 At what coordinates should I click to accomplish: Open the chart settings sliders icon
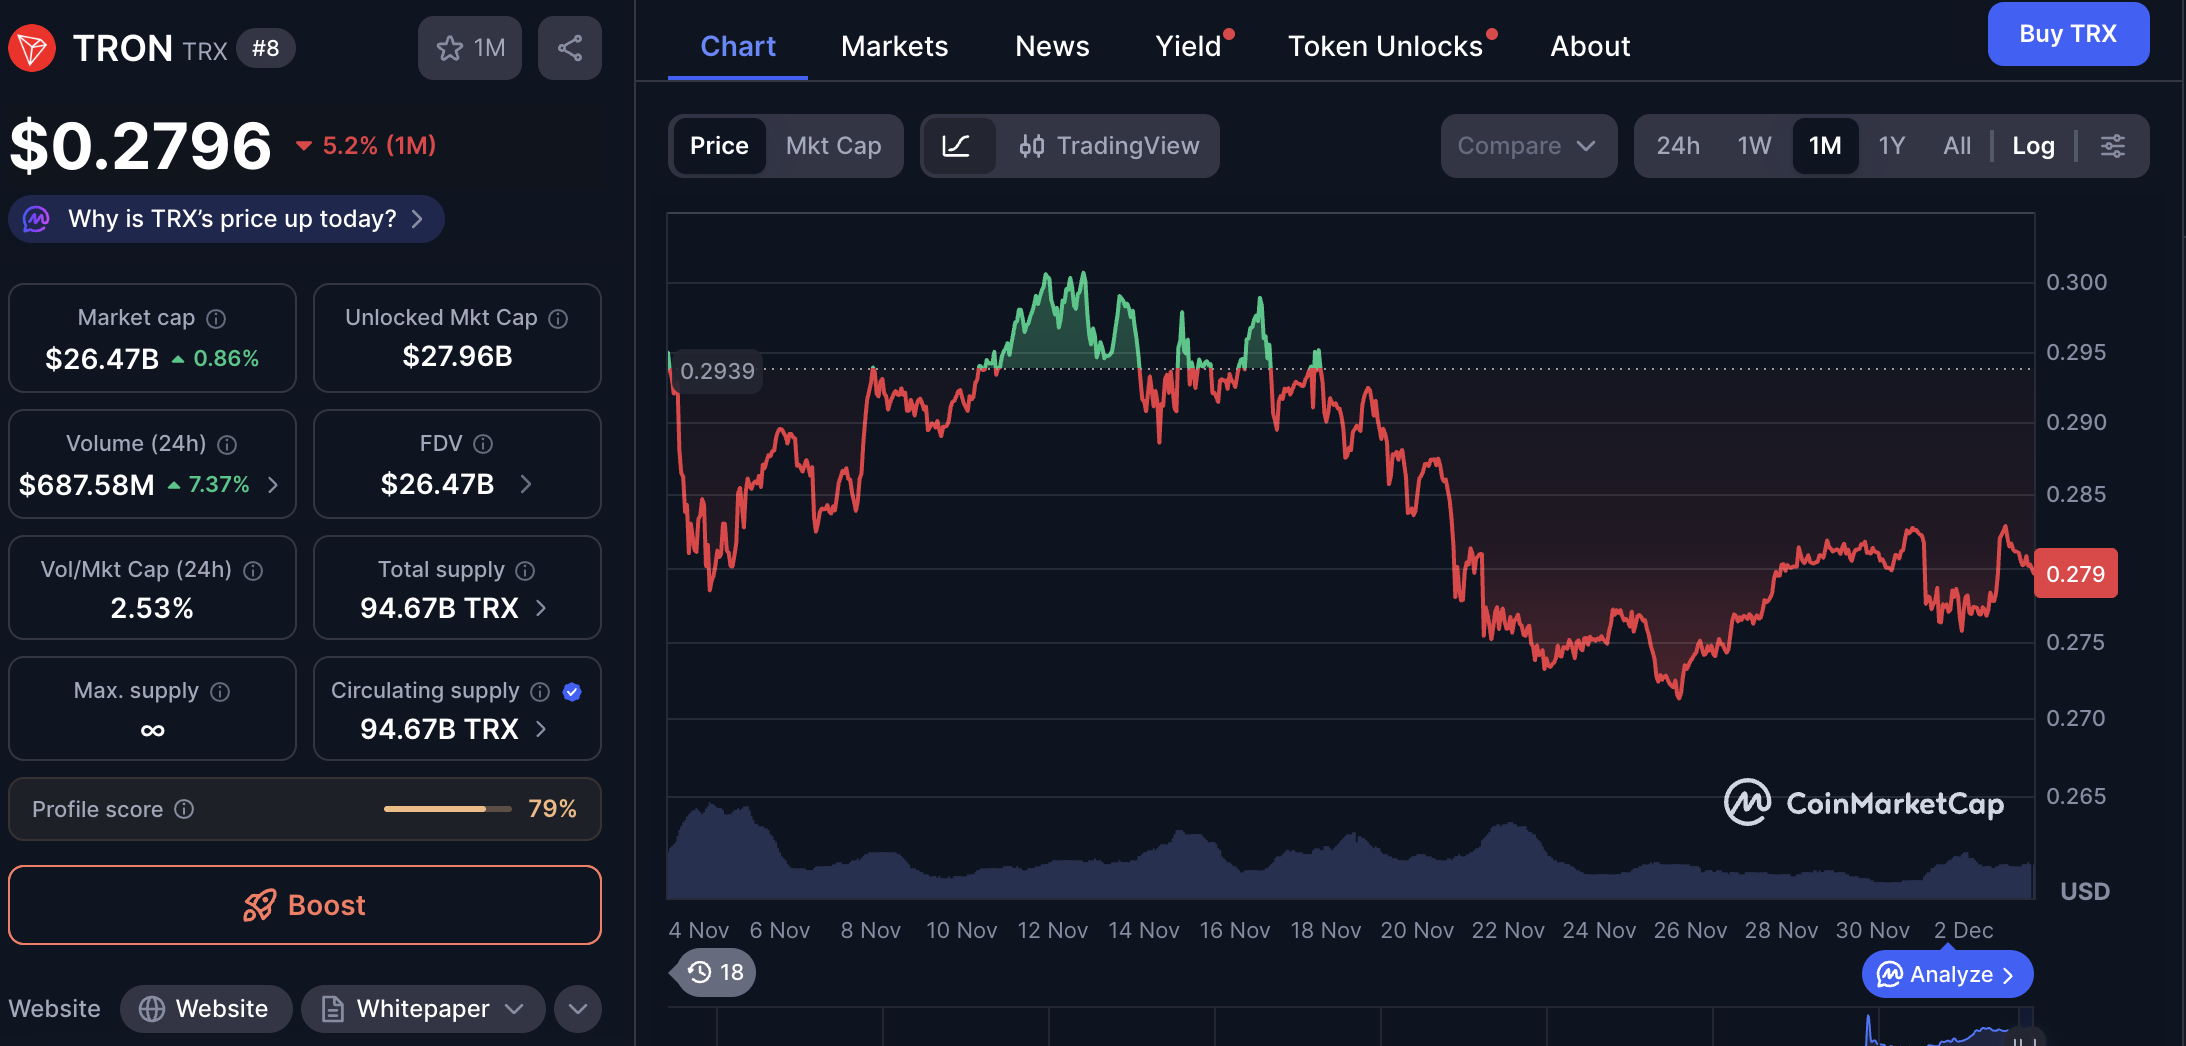coord(2112,146)
